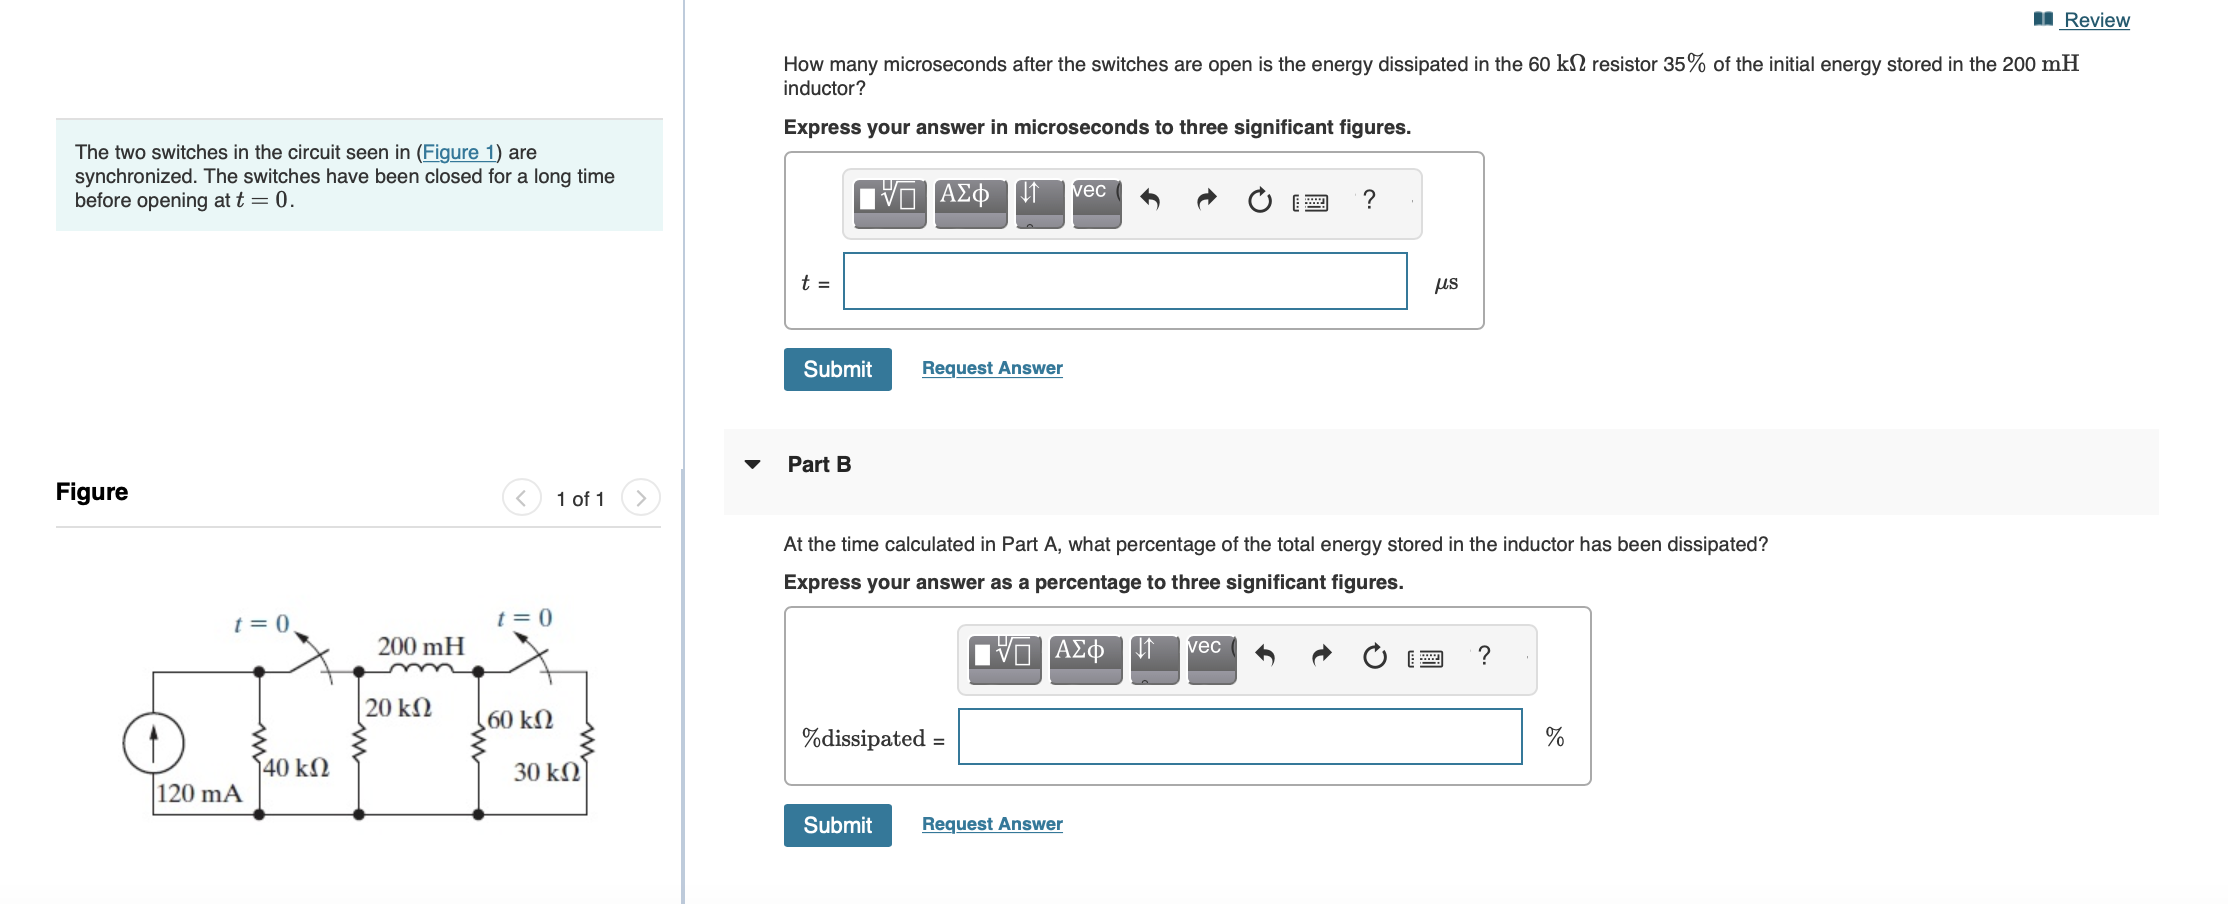Undo last entry in Part A answer toolbar
2228x904 pixels.
click(x=1151, y=200)
